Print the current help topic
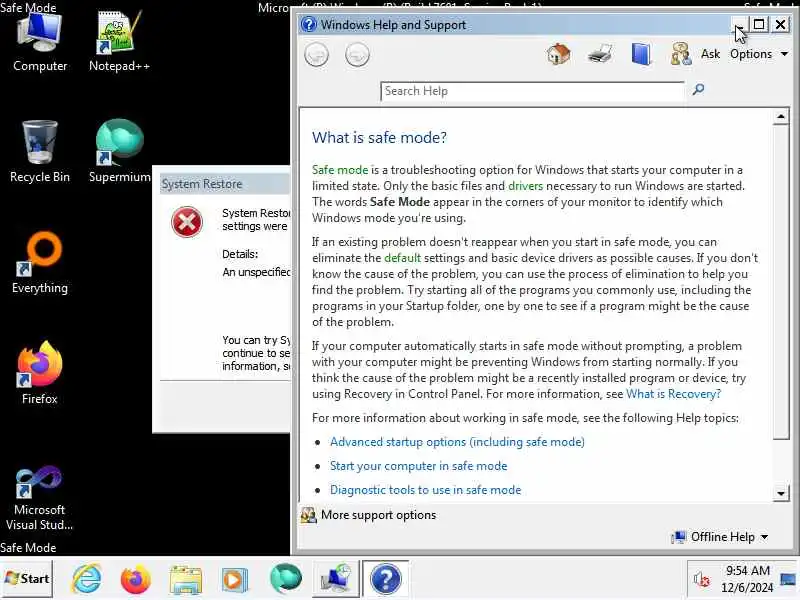Screen dimensions: 800x600 [x=599, y=54]
